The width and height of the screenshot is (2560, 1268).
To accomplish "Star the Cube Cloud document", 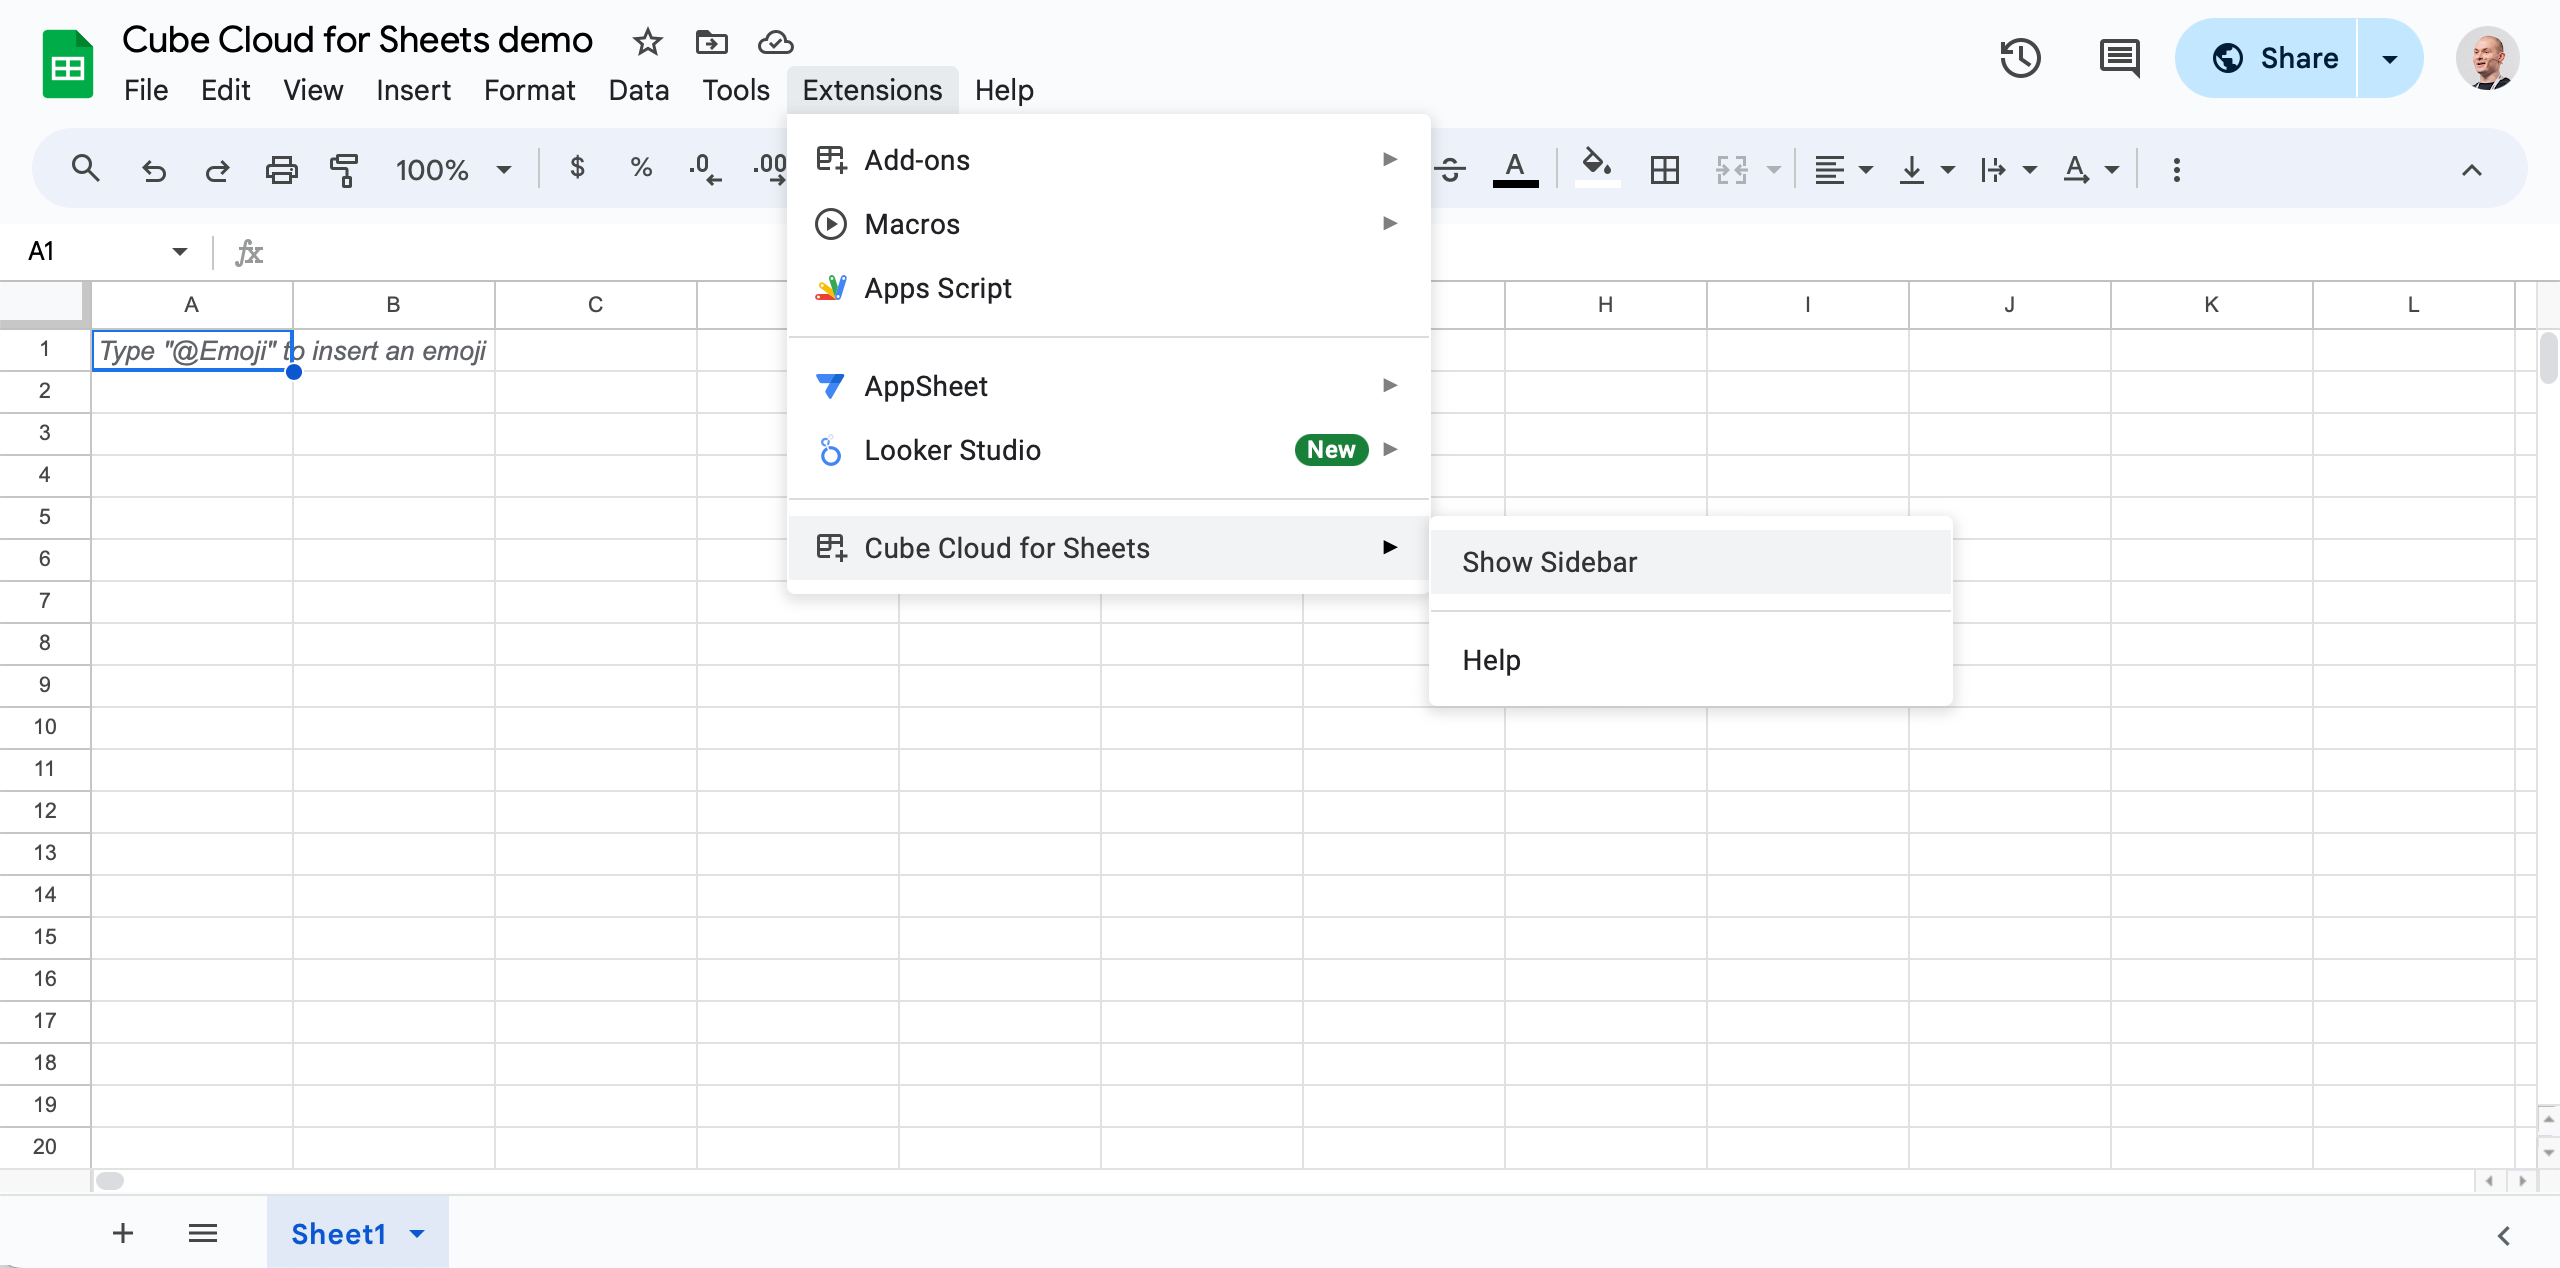I will [648, 42].
